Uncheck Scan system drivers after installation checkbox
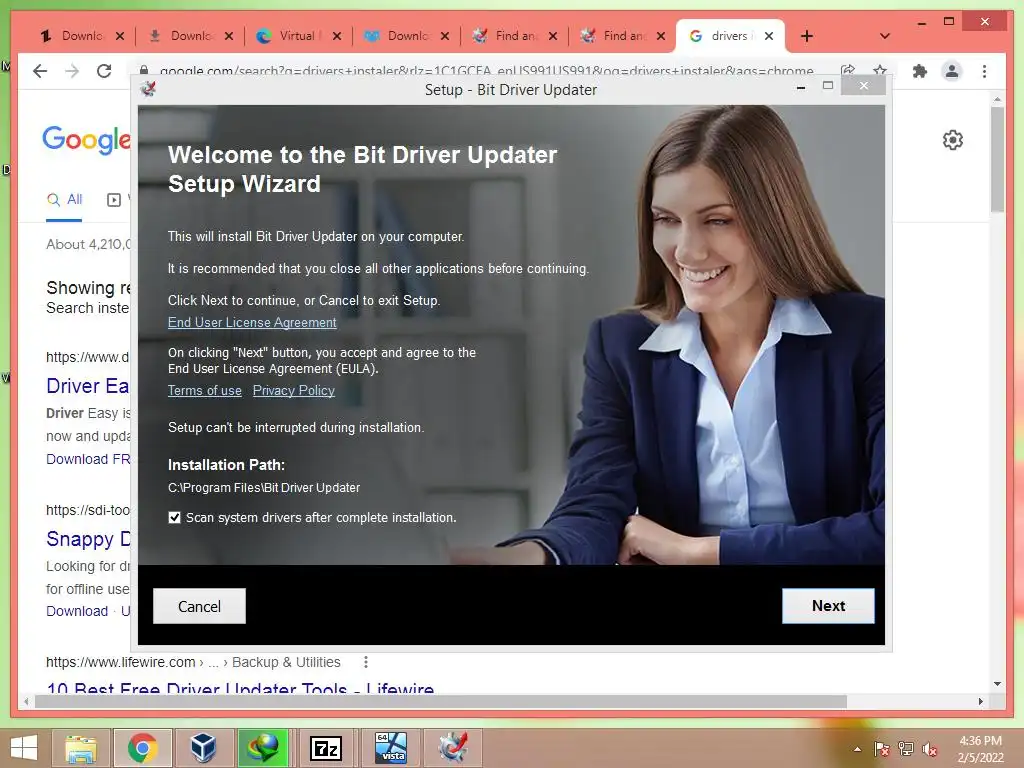The width and height of the screenshot is (1024, 768). click(x=174, y=517)
